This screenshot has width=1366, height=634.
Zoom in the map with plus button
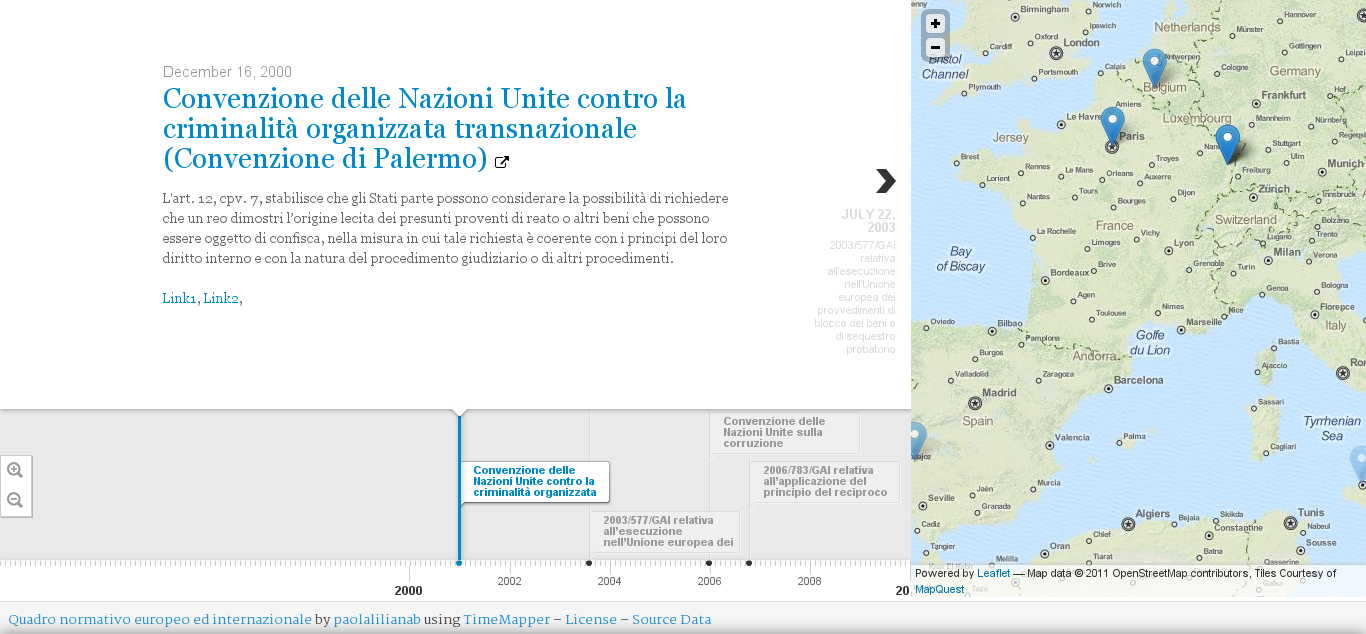[x=935, y=24]
